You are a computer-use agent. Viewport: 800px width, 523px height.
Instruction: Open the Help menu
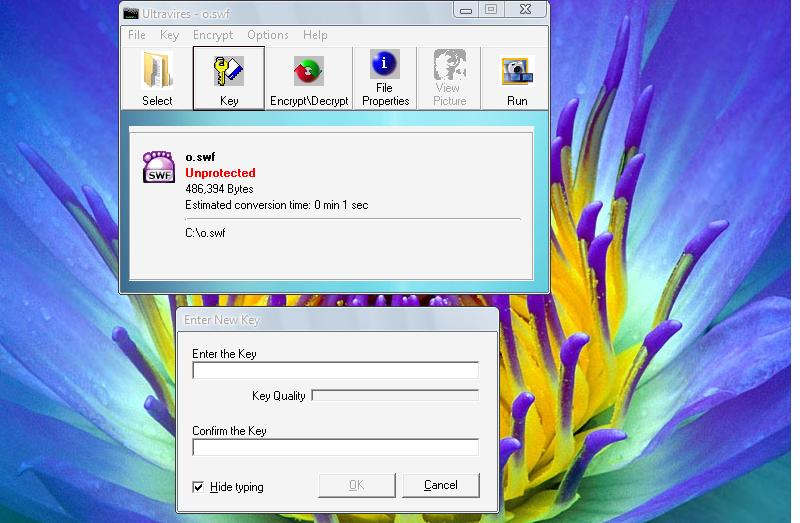(315, 35)
